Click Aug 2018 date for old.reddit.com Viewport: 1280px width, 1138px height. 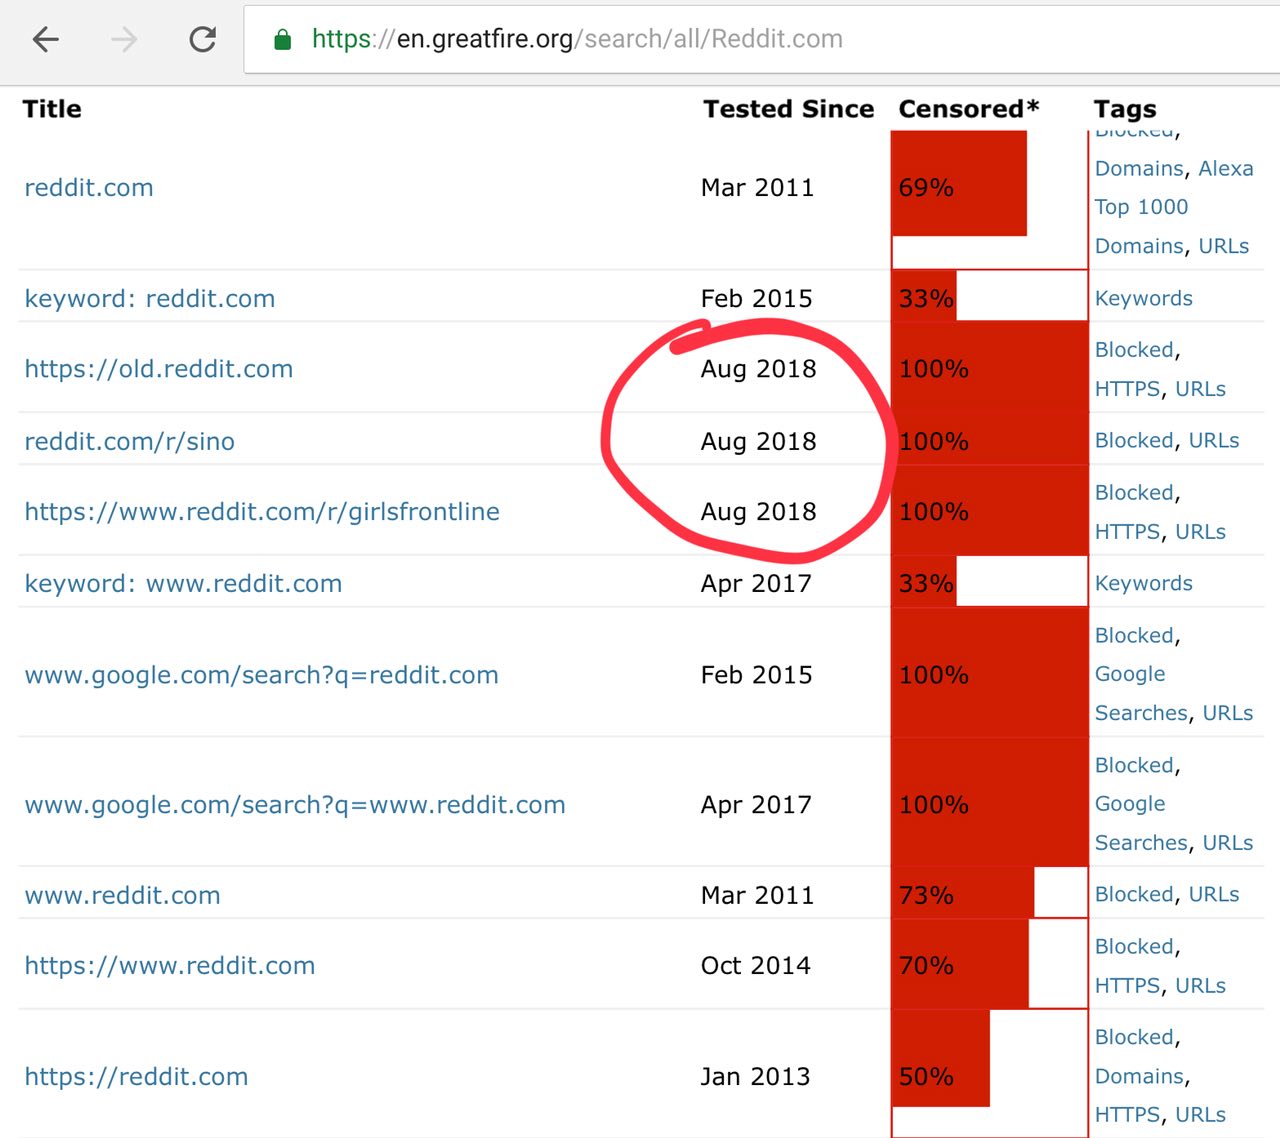pos(759,369)
